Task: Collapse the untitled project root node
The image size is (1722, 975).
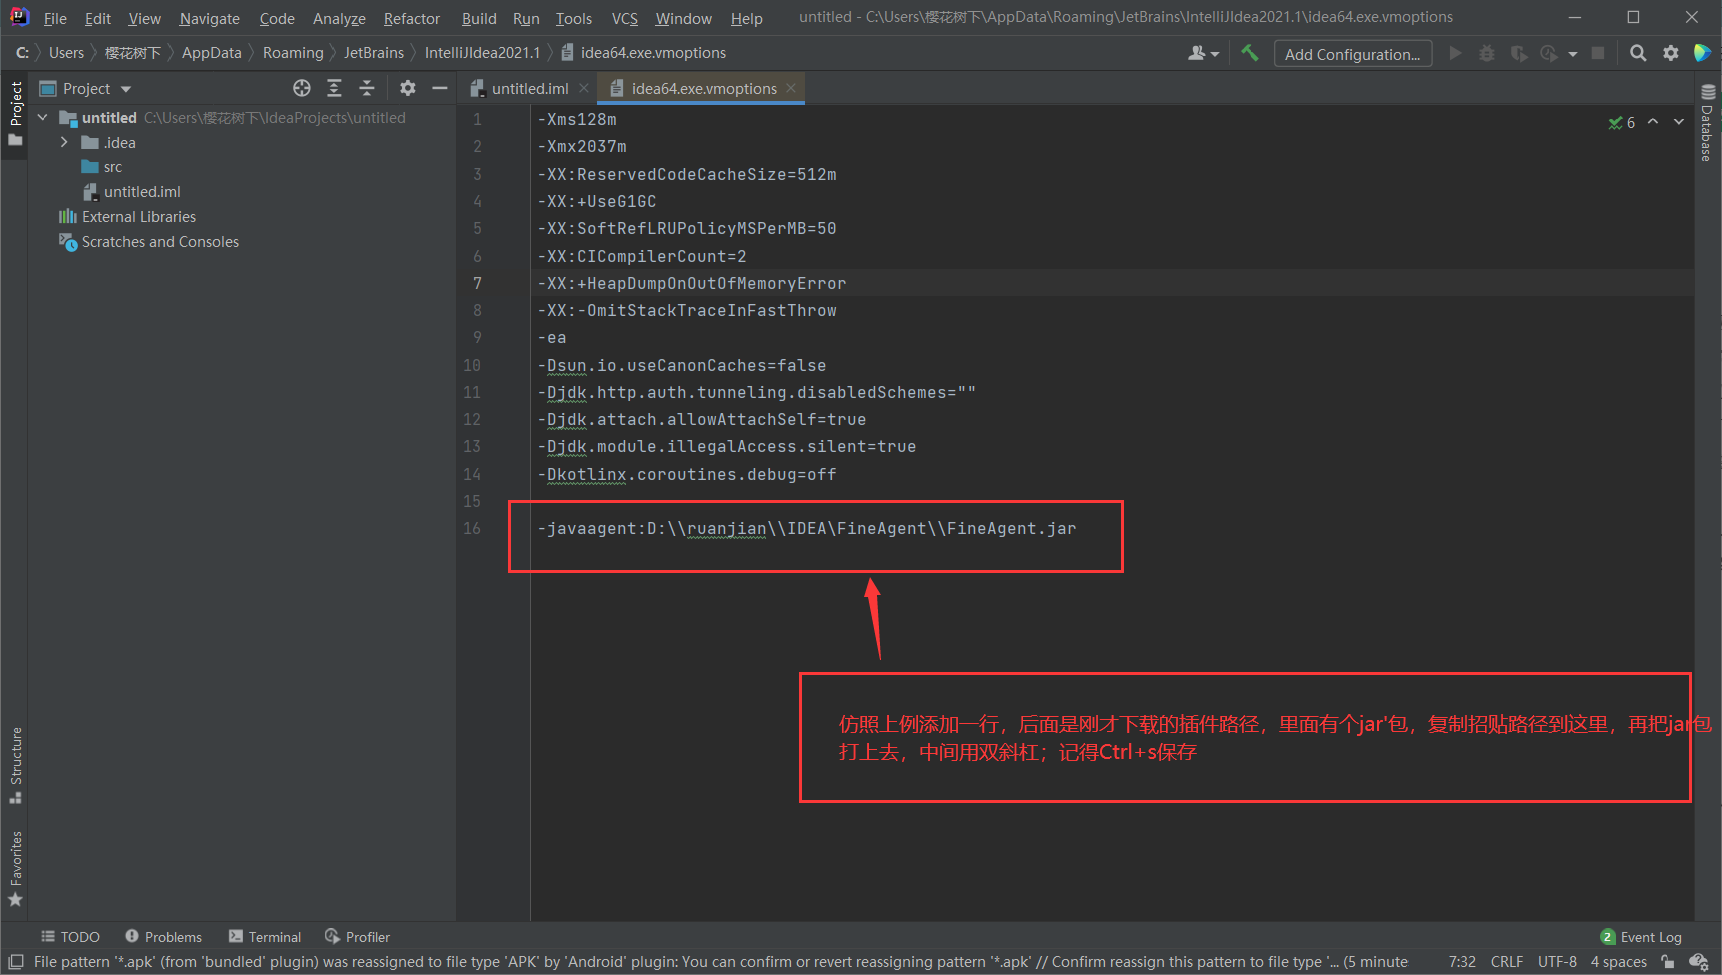Action: 43,118
